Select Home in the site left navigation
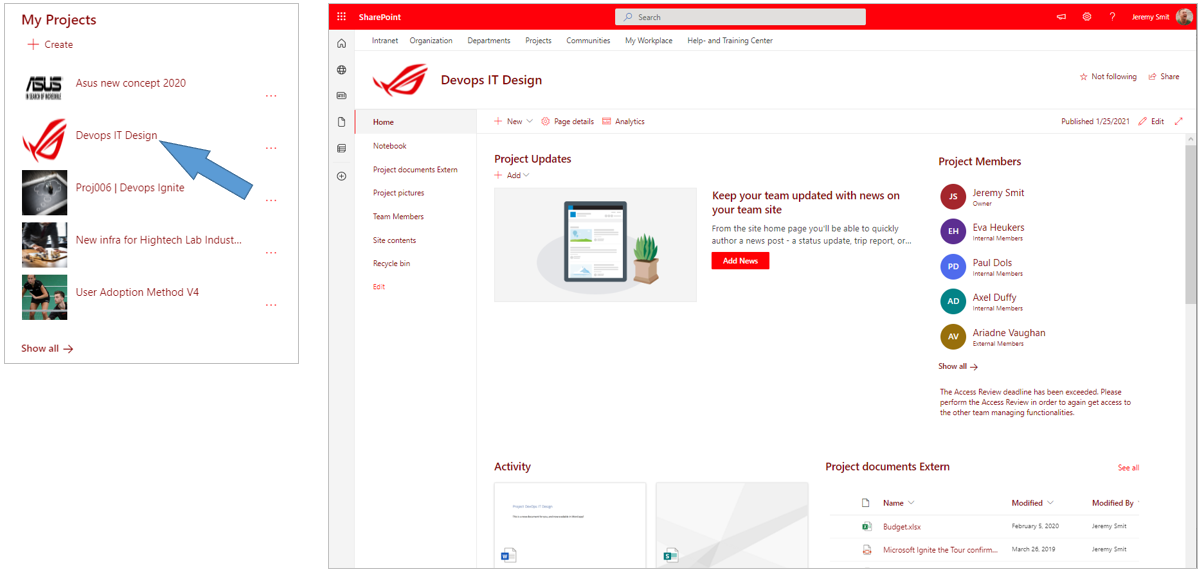Screen dimensions: 1204x575 [x=415, y=122]
